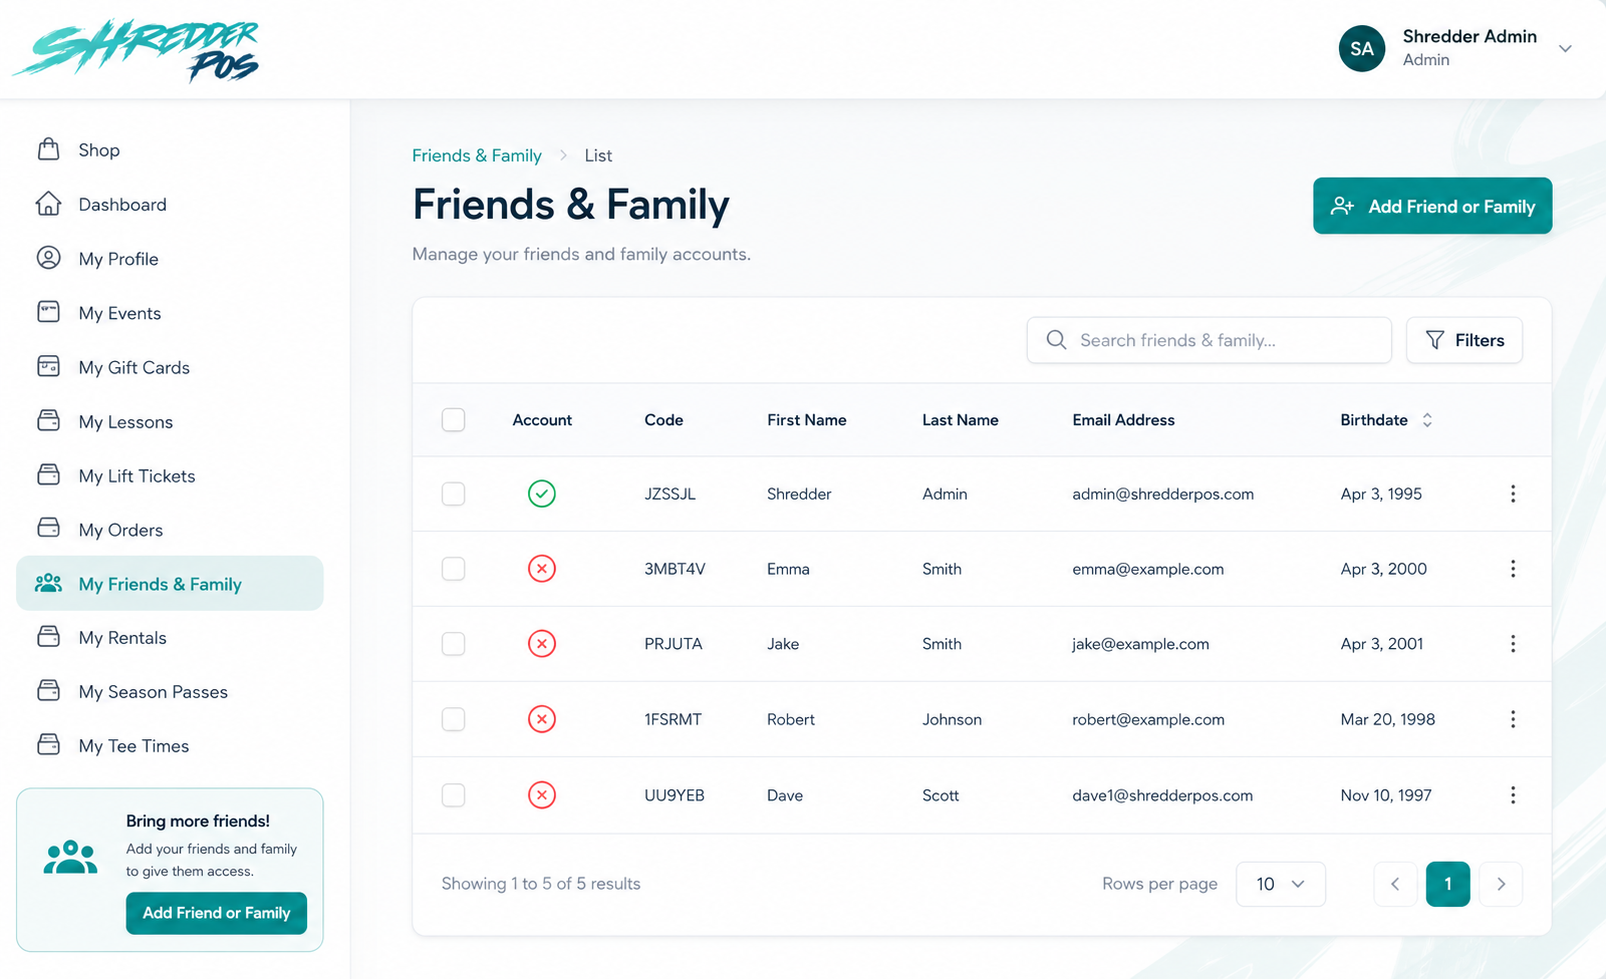Select page 1 in pagination
Viewport: 1606px width, 979px height.
pyautogui.click(x=1447, y=884)
